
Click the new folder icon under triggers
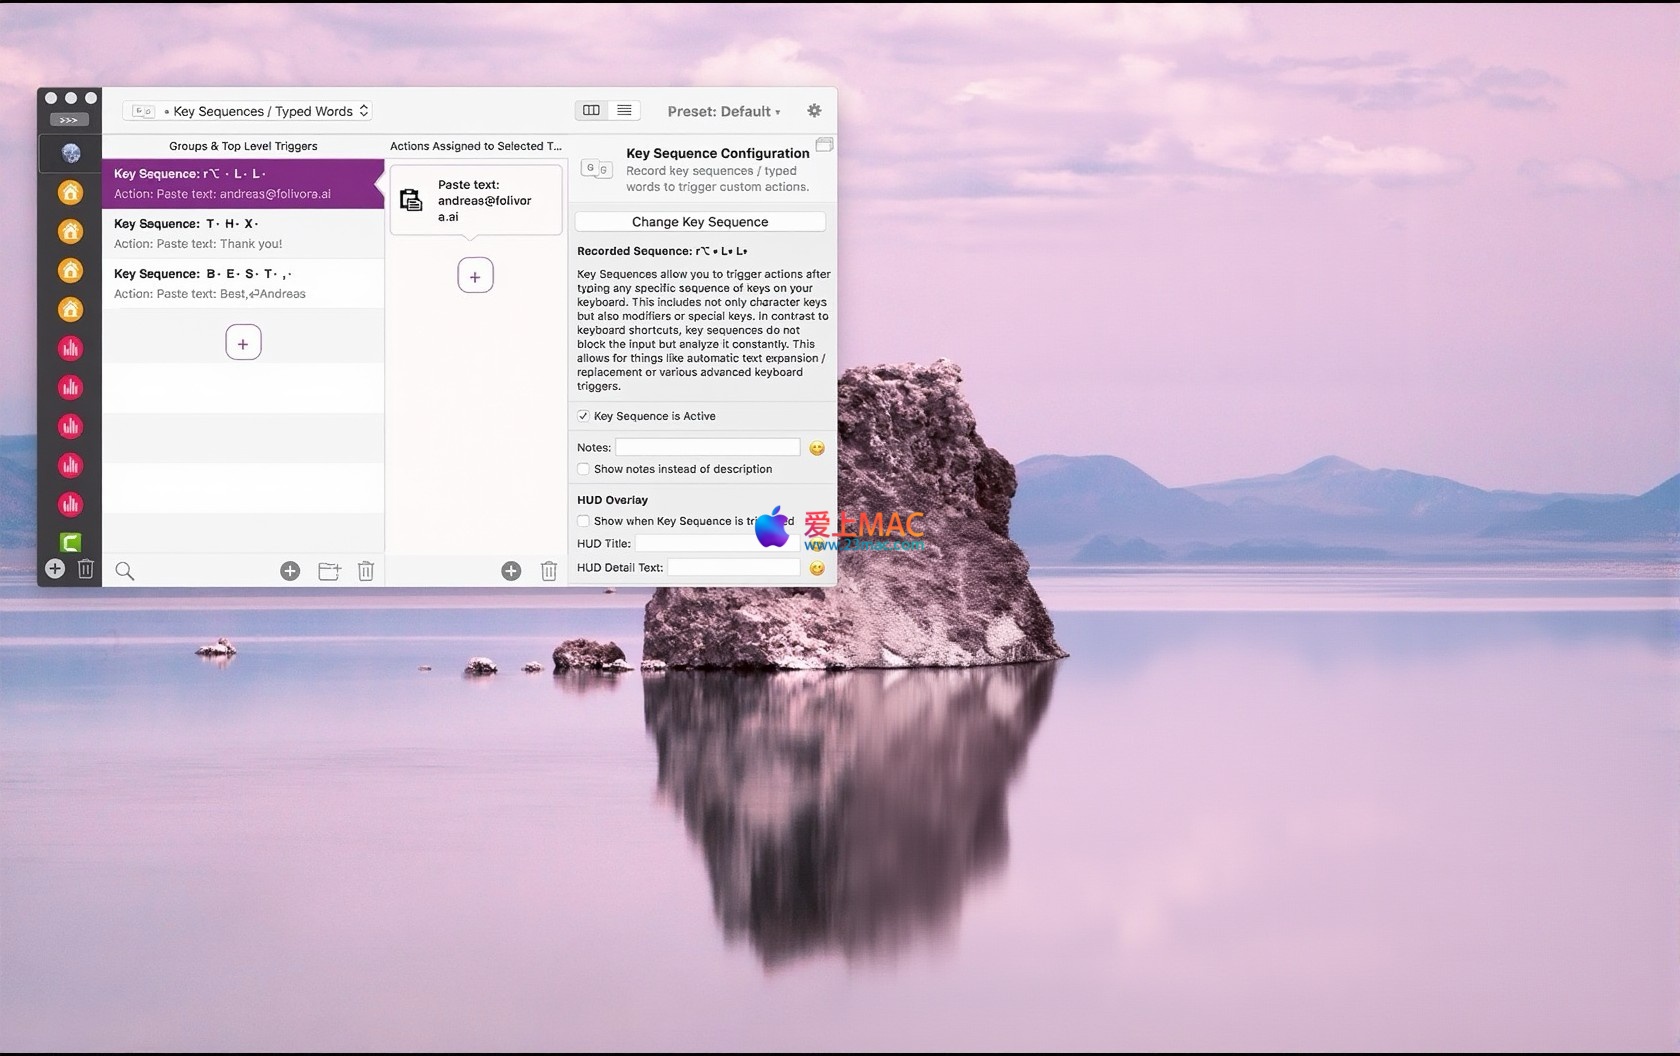329,571
